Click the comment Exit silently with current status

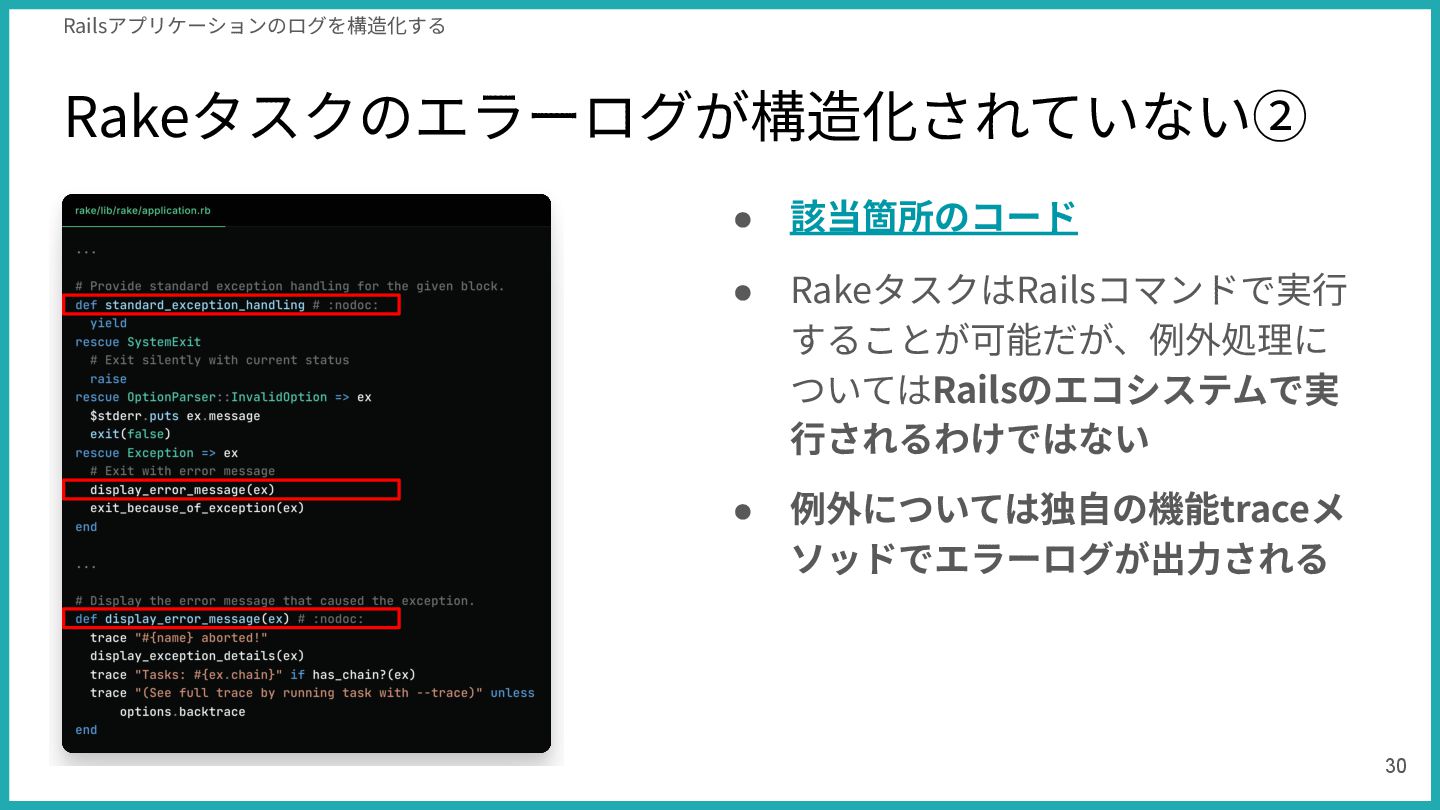coord(219,360)
